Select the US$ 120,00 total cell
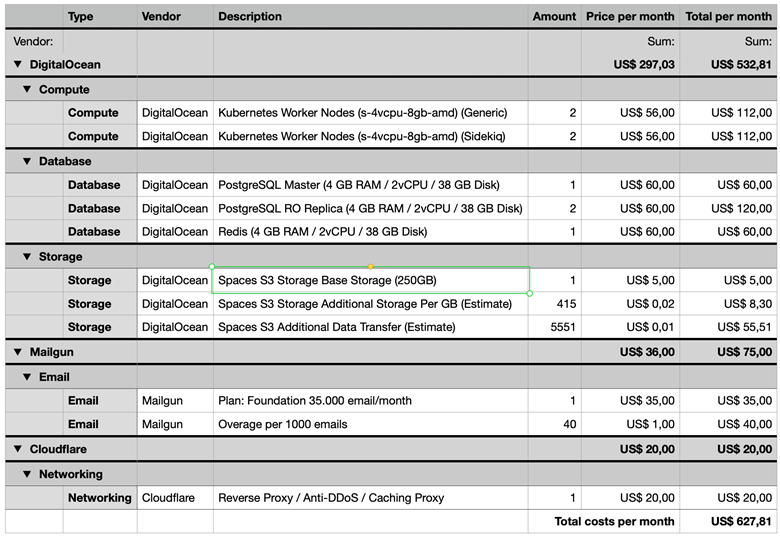Screen dimensions: 780x536 (x=728, y=209)
